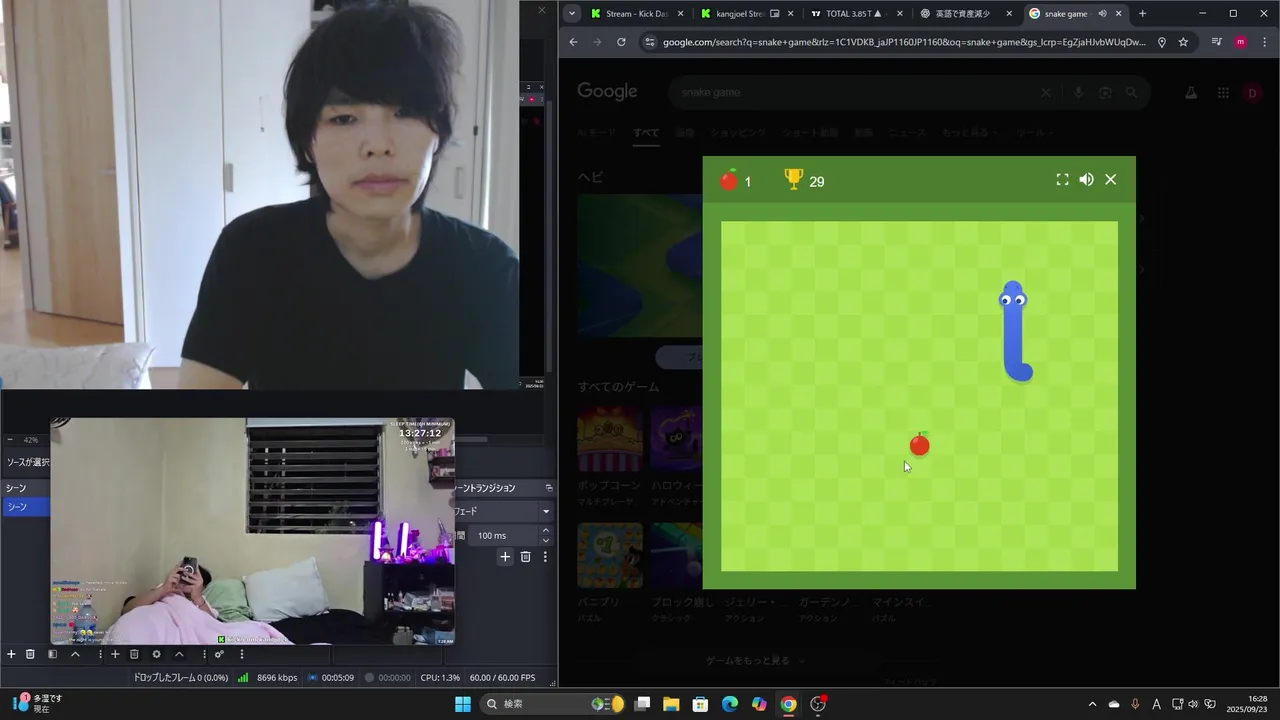
Task: Open the ポップコーン game thumbnail
Action: (x=610, y=439)
